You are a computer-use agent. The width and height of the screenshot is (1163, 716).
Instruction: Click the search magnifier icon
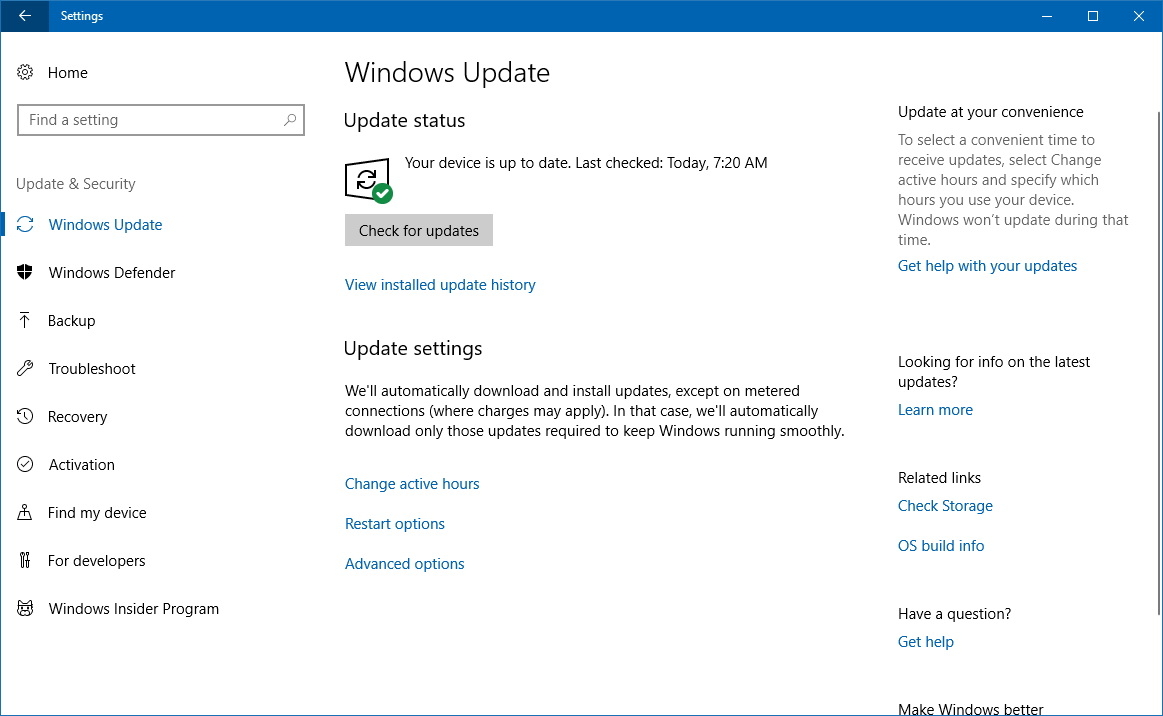290,119
